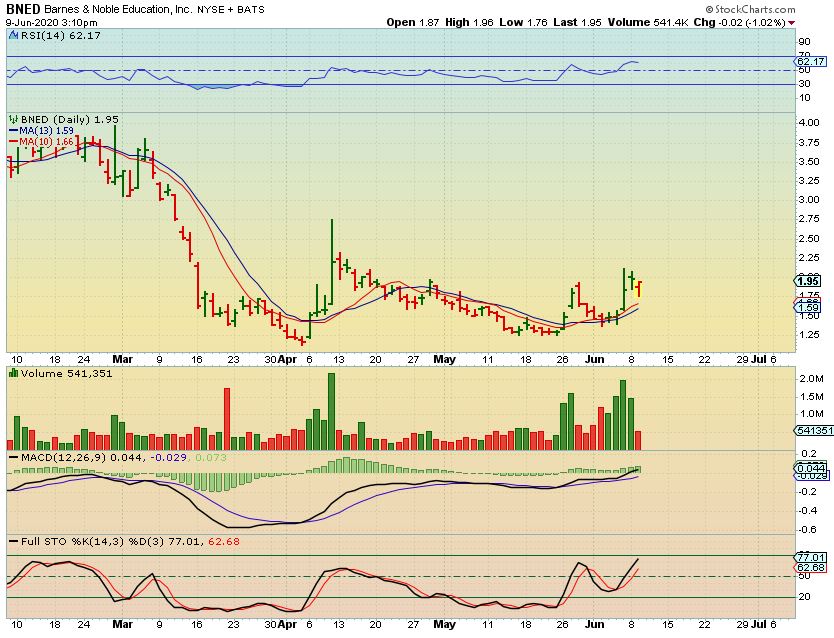
Task: Click the 30 level label on RSI axis
Action: 804,84
